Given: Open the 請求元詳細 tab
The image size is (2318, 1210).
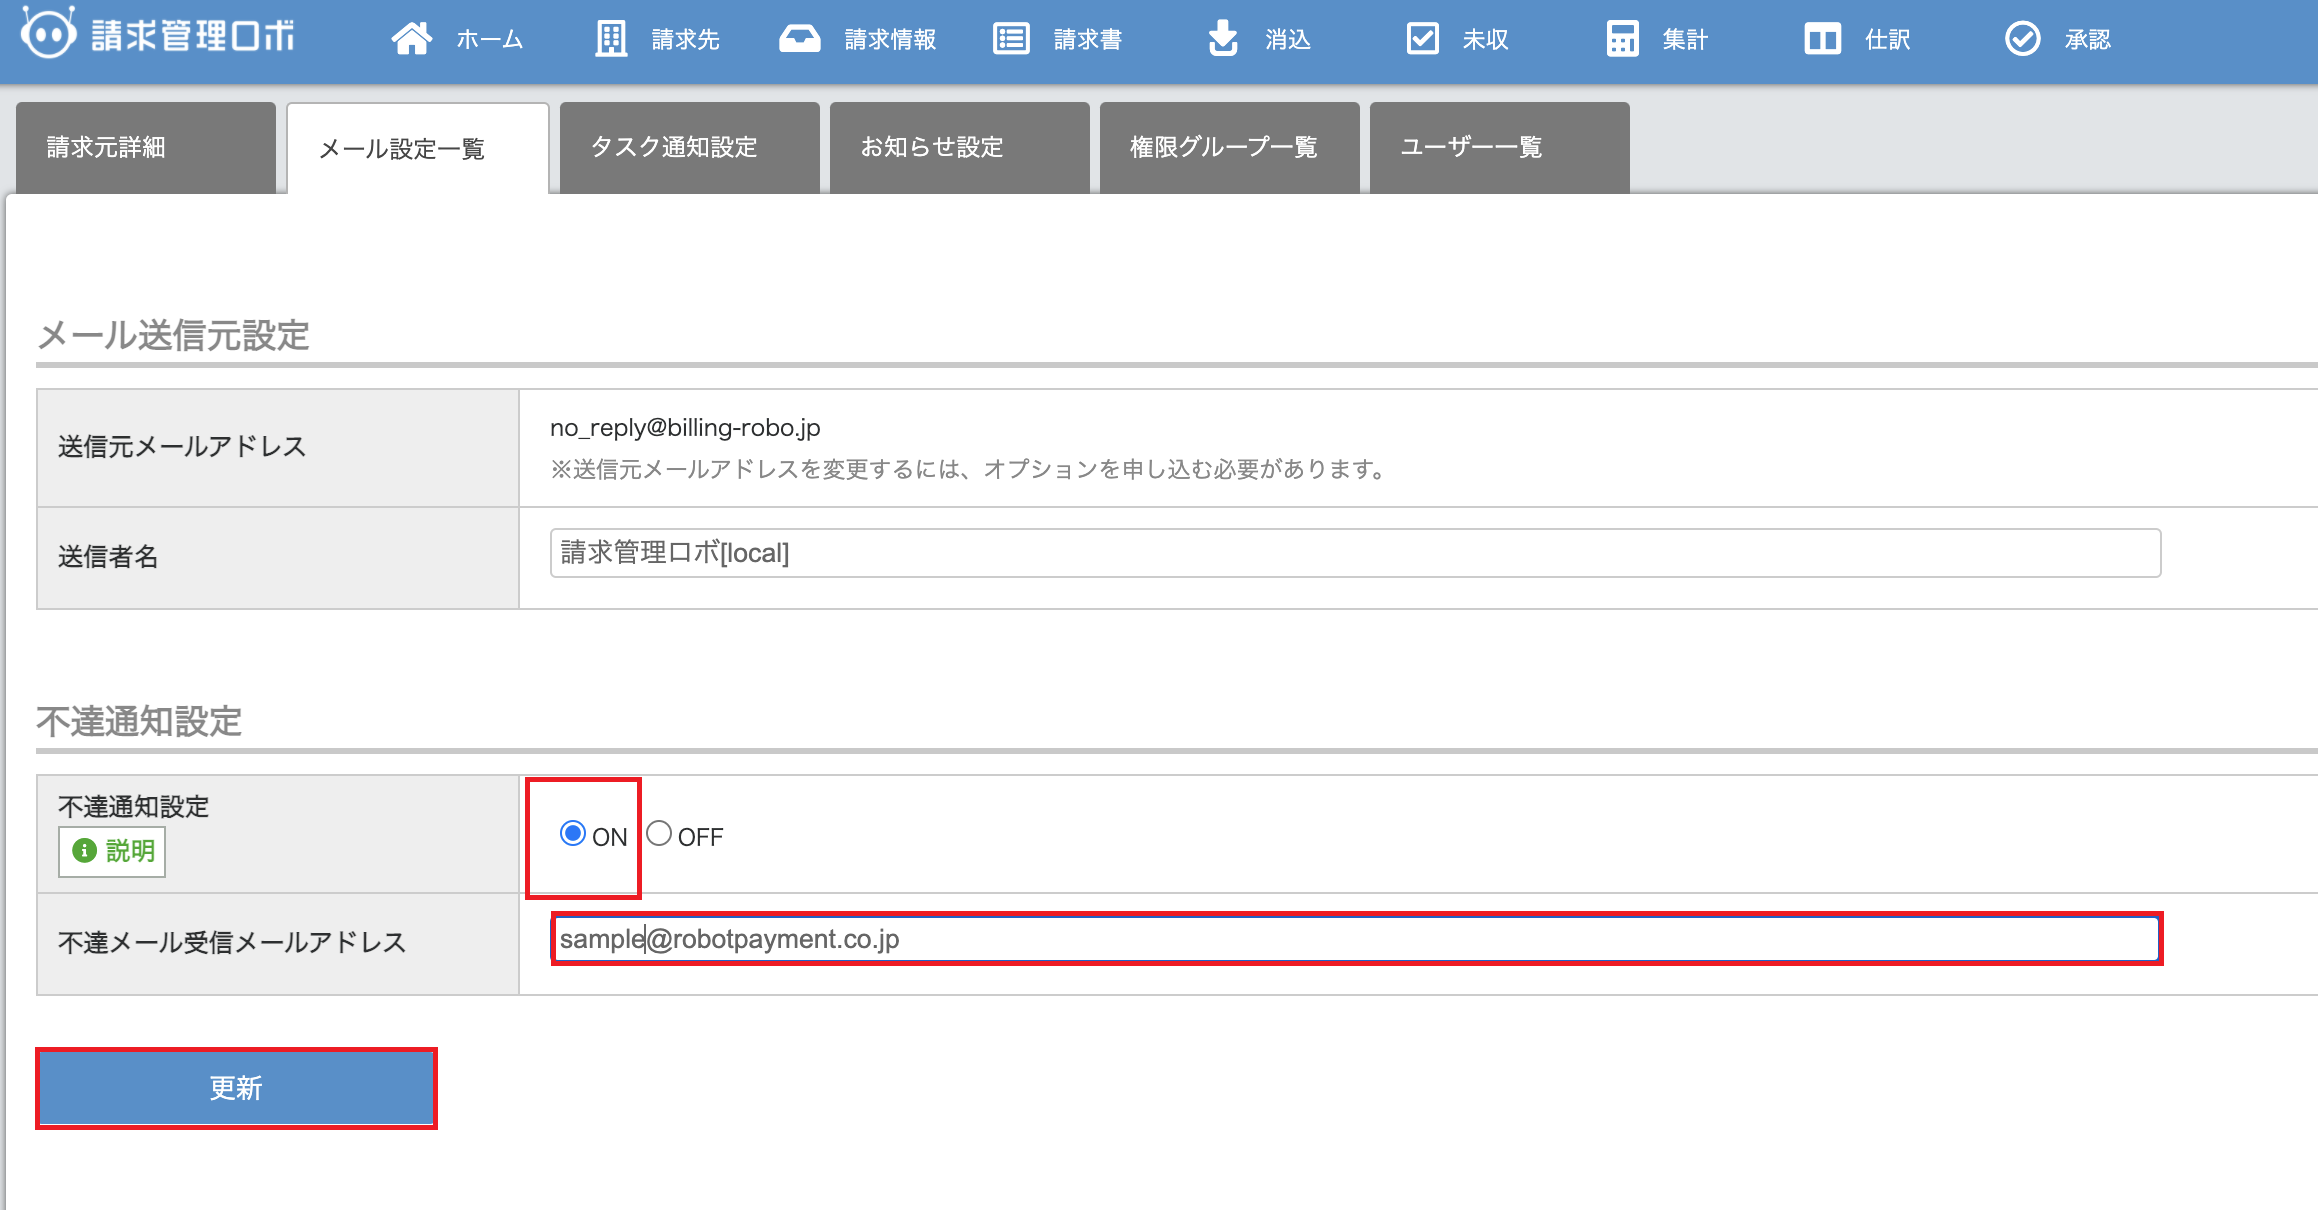Looking at the screenshot, I should pyautogui.click(x=146, y=148).
